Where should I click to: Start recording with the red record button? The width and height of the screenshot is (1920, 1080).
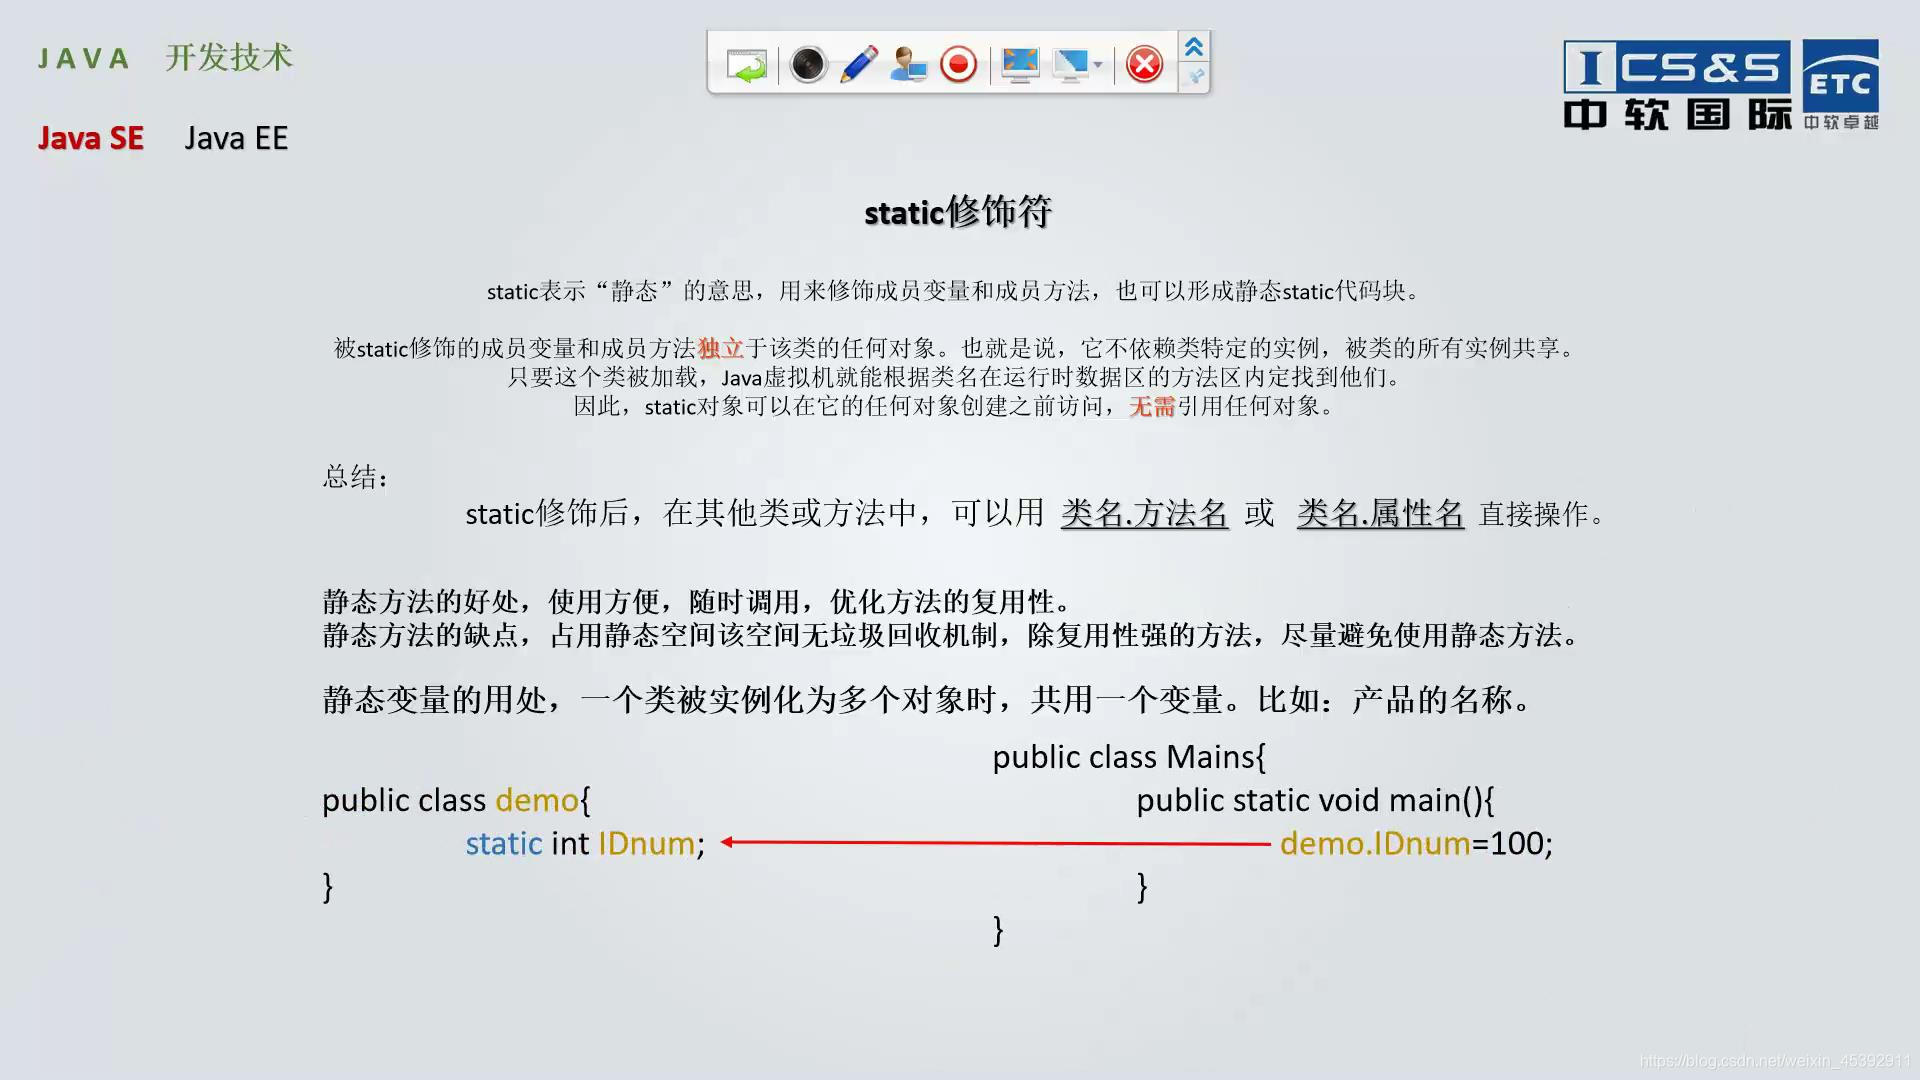point(958,65)
